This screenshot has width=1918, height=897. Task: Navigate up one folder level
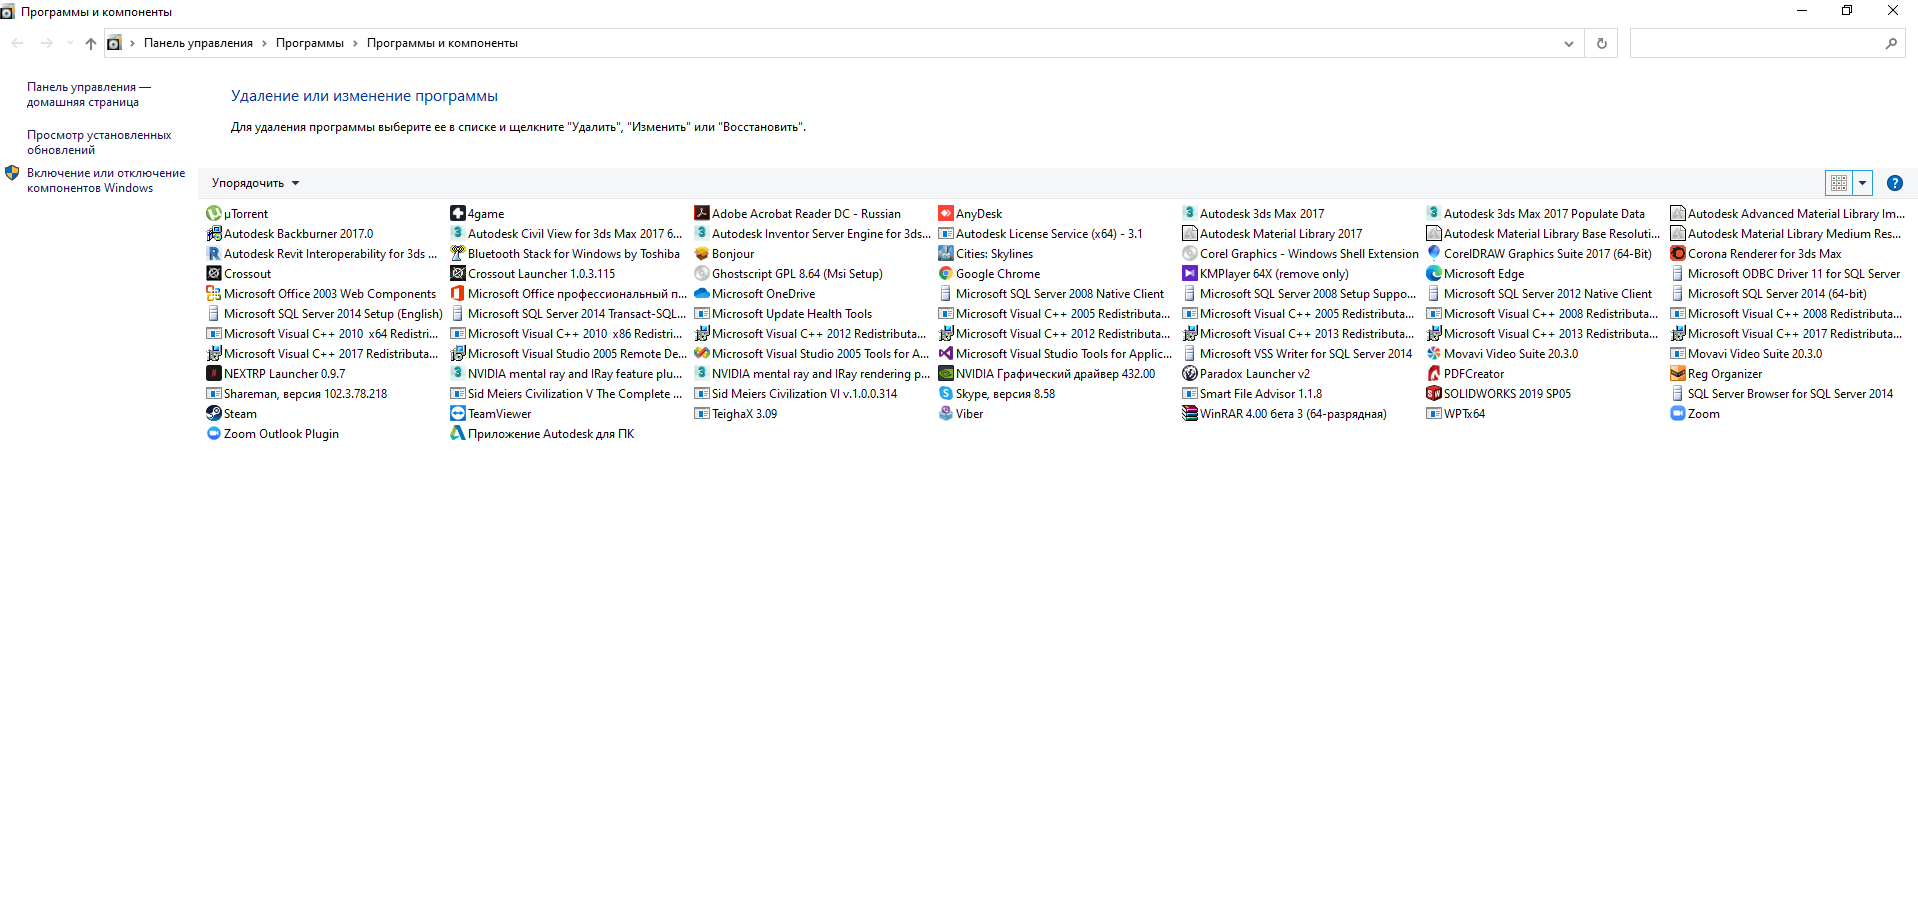[x=91, y=43]
